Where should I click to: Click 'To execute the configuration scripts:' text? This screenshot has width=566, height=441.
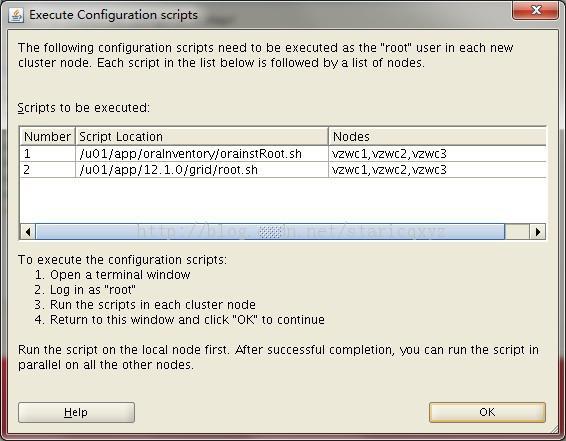tap(122, 259)
